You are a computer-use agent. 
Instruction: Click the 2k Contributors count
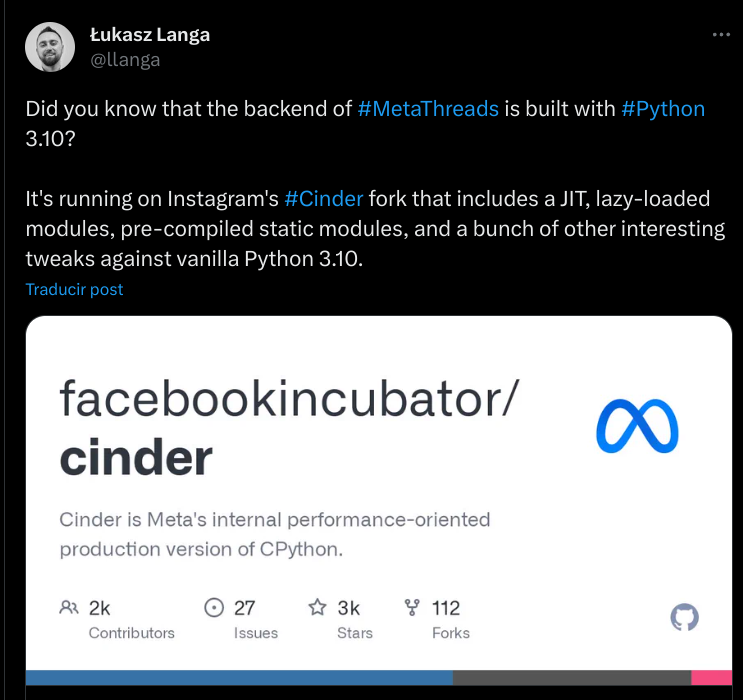point(100,607)
